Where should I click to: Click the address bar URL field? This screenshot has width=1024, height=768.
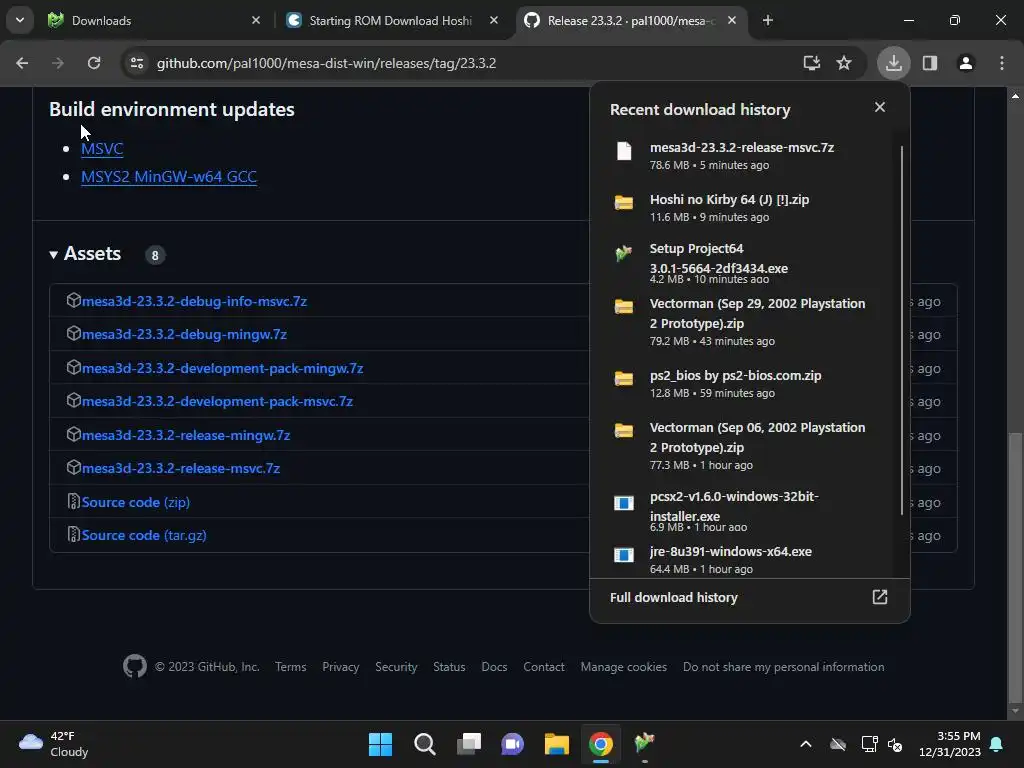457,63
